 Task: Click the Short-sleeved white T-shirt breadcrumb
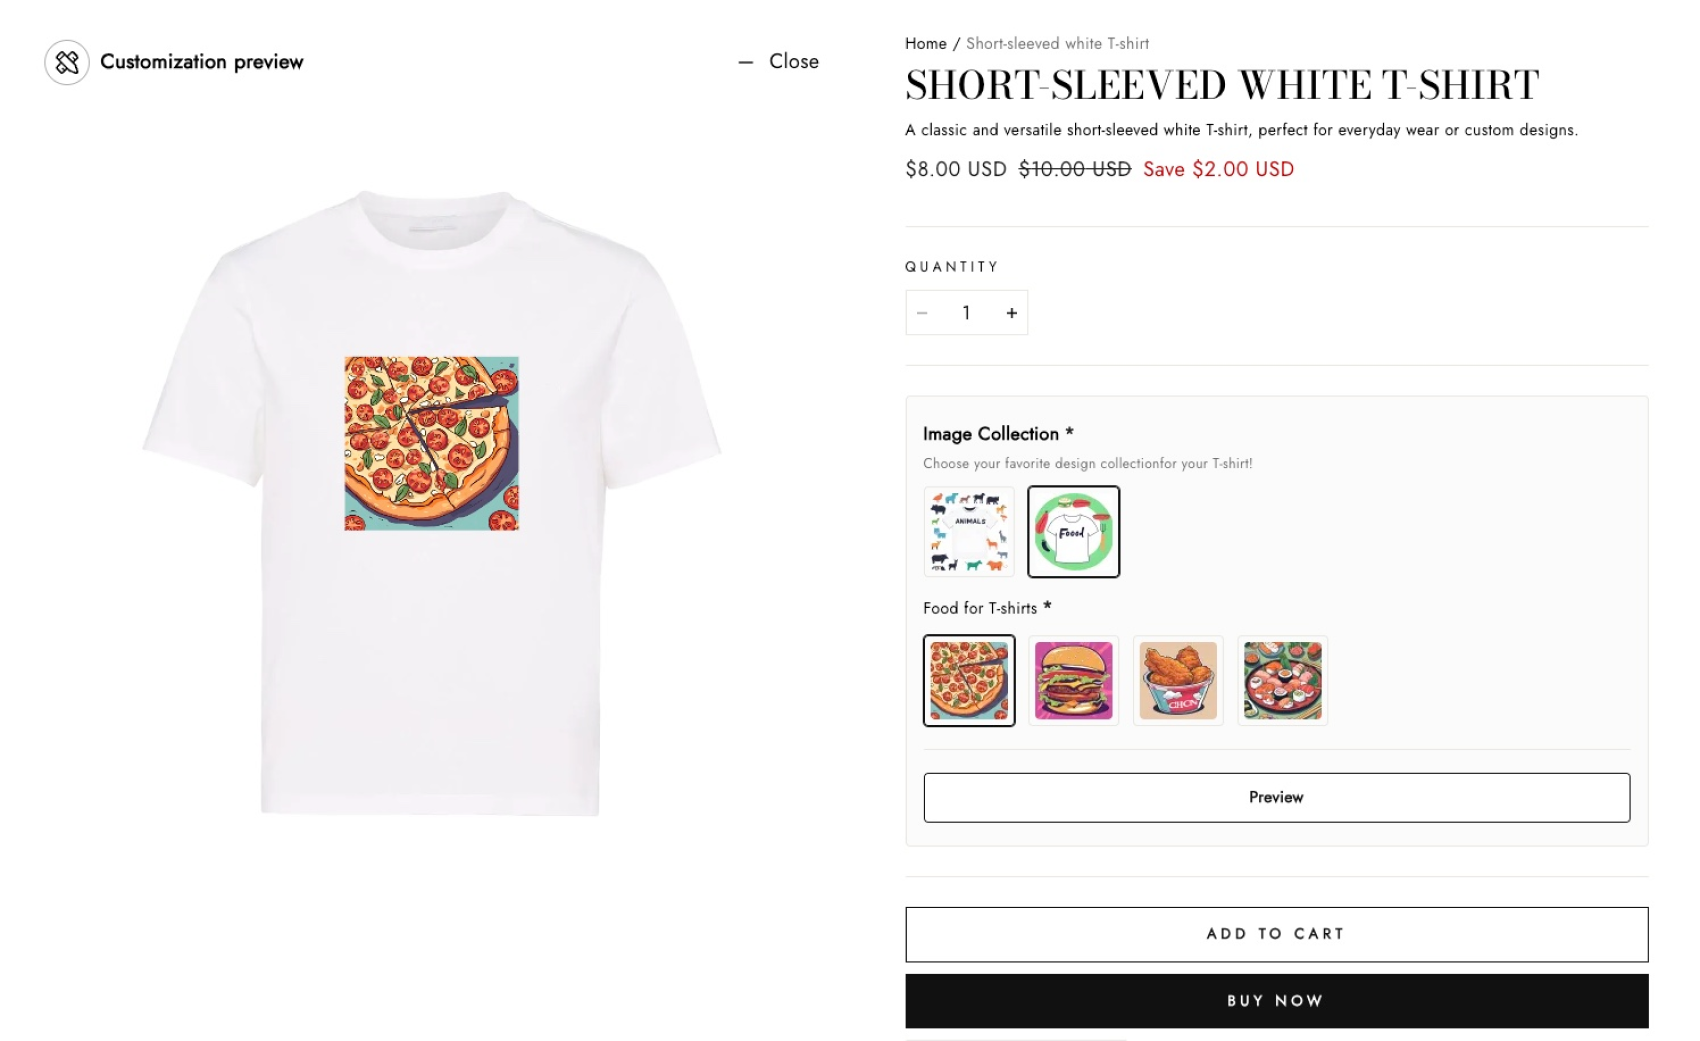[x=1057, y=44]
